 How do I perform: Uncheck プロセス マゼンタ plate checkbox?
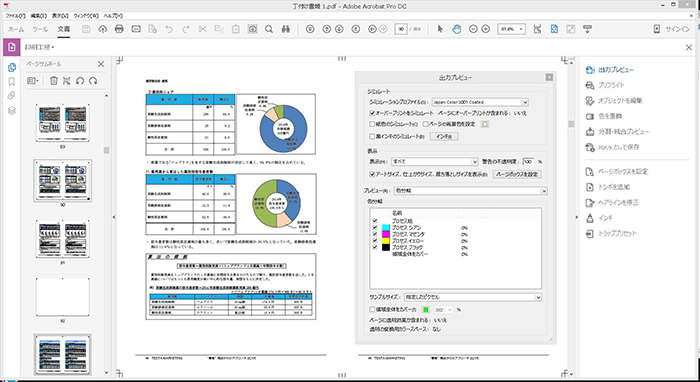(x=375, y=234)
